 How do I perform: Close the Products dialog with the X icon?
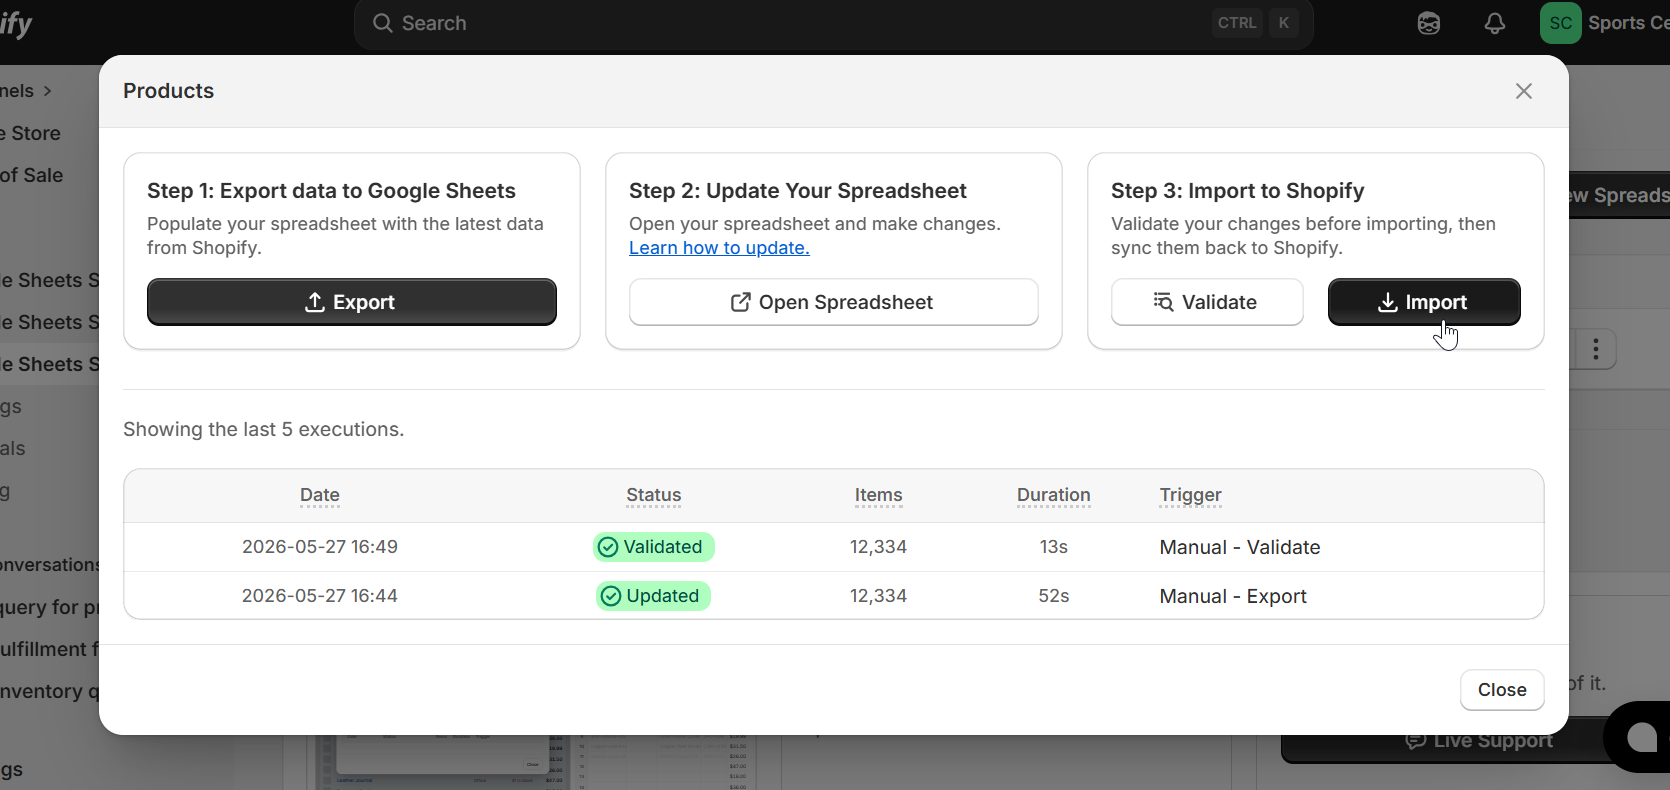(x=1524, y=91)
